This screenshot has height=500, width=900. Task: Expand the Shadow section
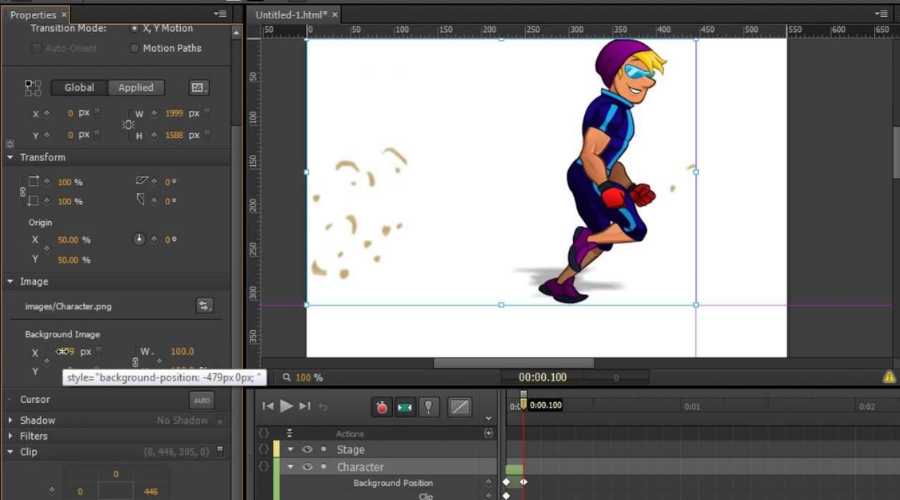coord(10,420)
